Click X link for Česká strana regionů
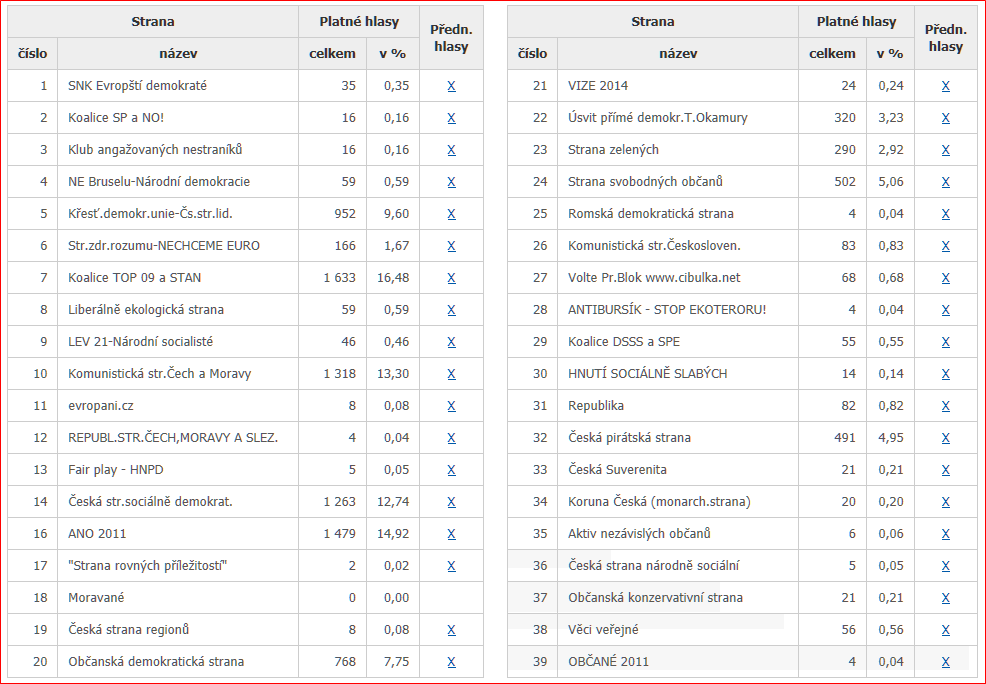Screen dimensions: 986x684 point(451,631)
